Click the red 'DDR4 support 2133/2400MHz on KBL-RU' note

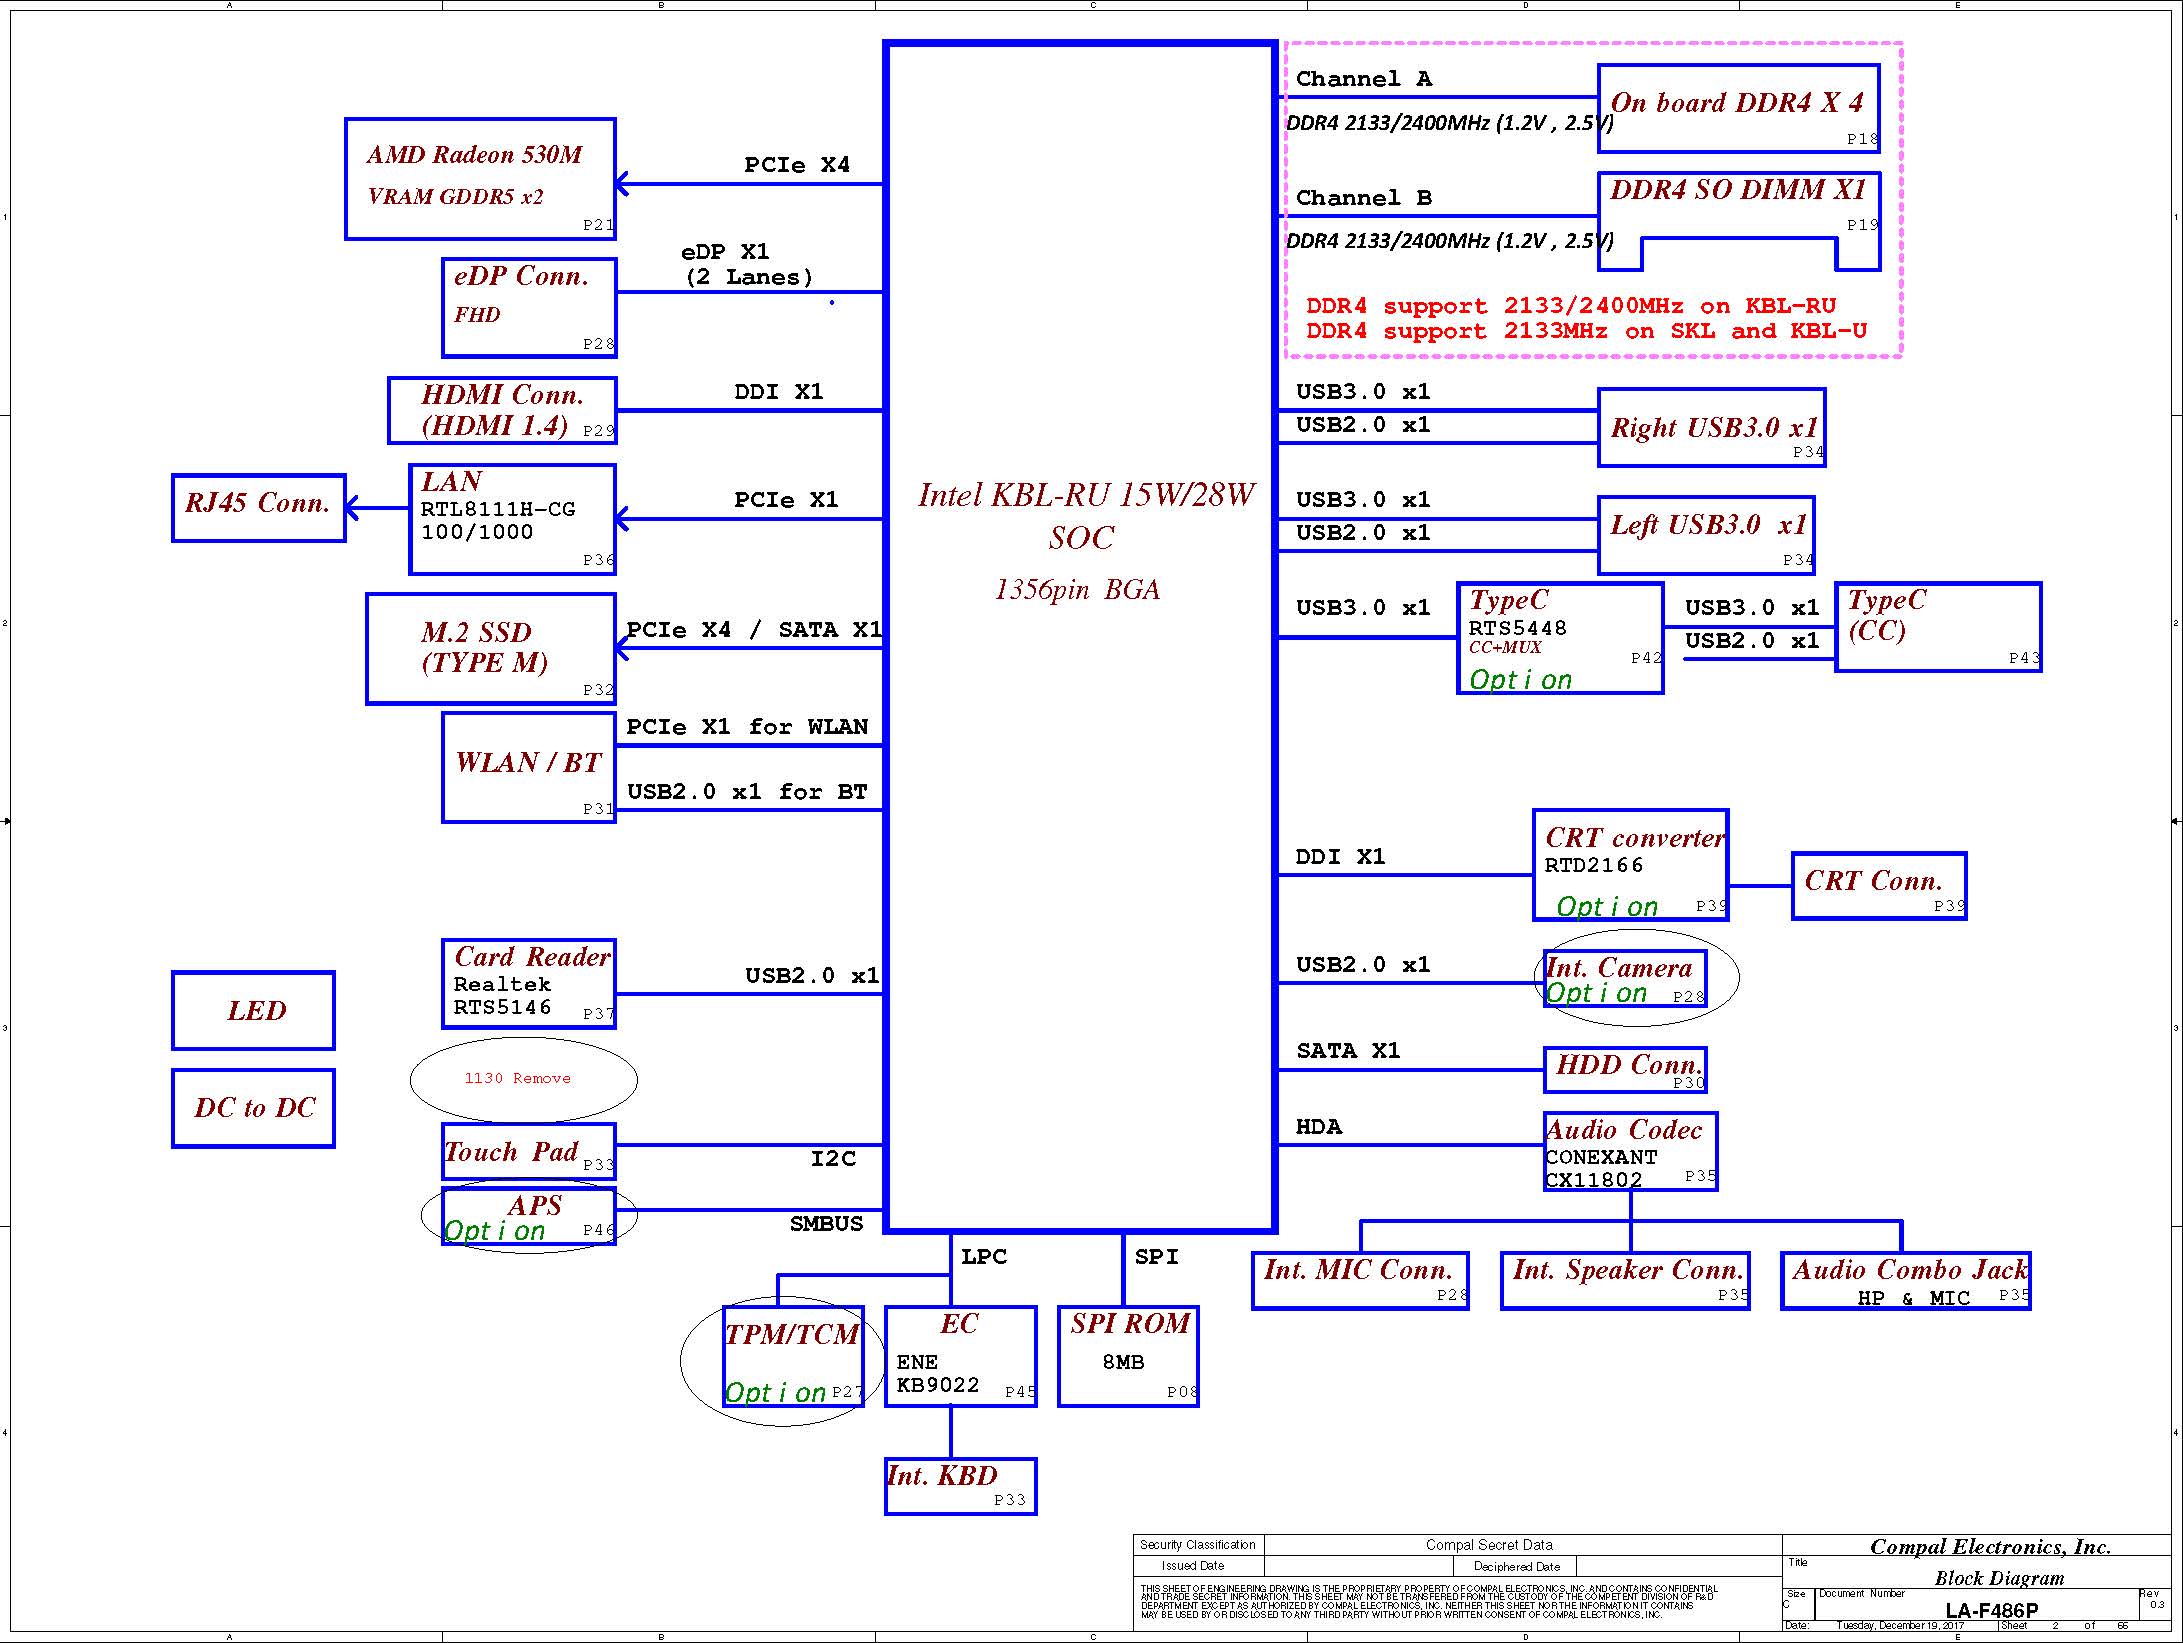[1571, 306]
